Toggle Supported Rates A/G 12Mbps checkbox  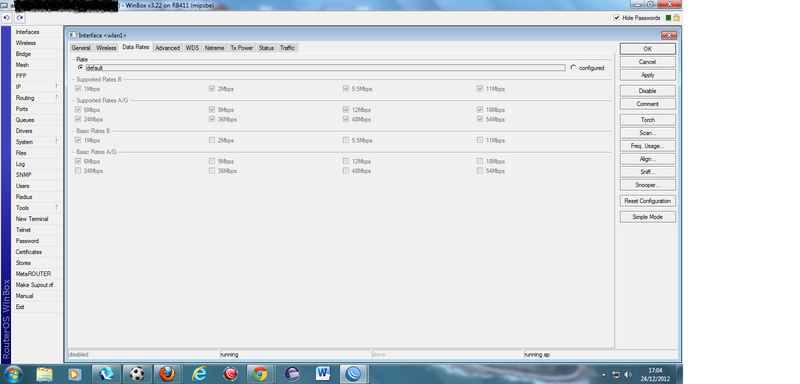[x=346, y=110]
